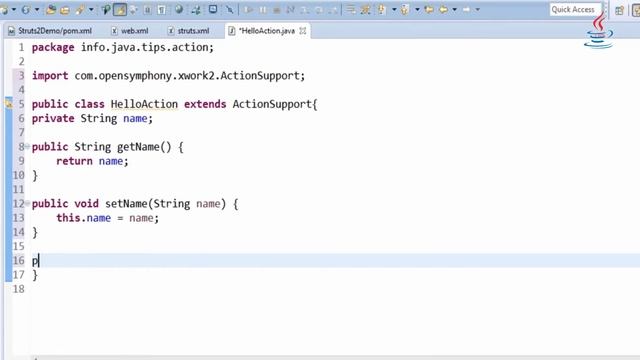Close the HelloAction.java tab

click(x=302, y=31)
